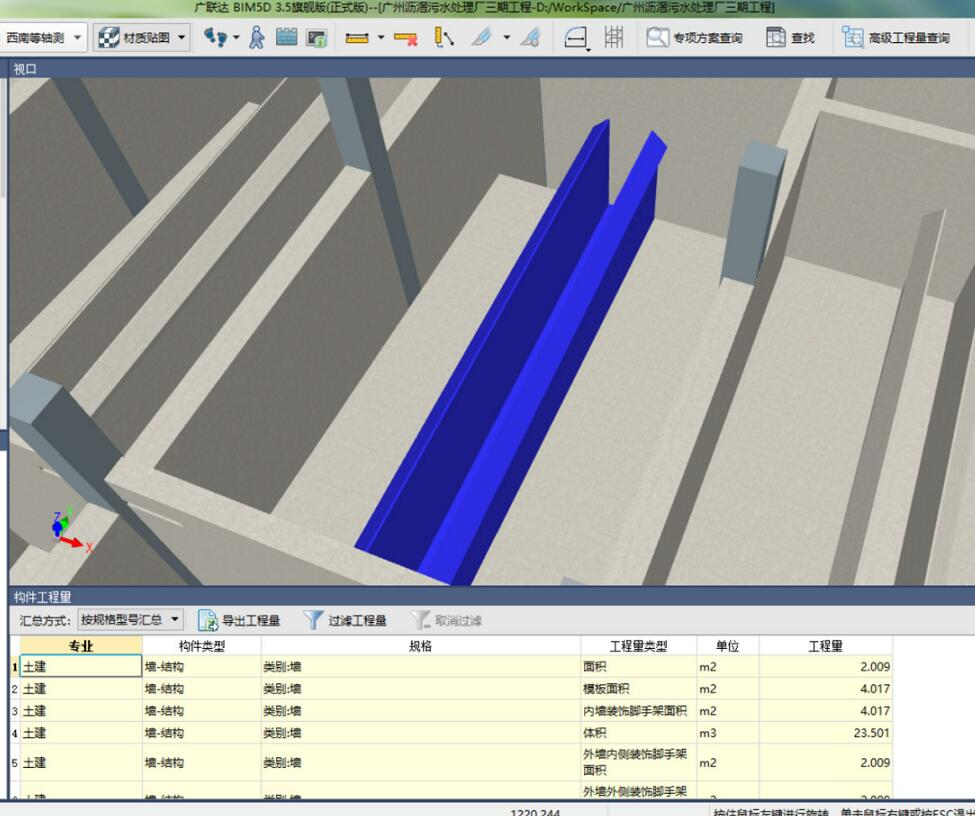The height and width of the screenshot is (816, 975).
Task: Select the section plane cut tool
Action: coord(482,38)
